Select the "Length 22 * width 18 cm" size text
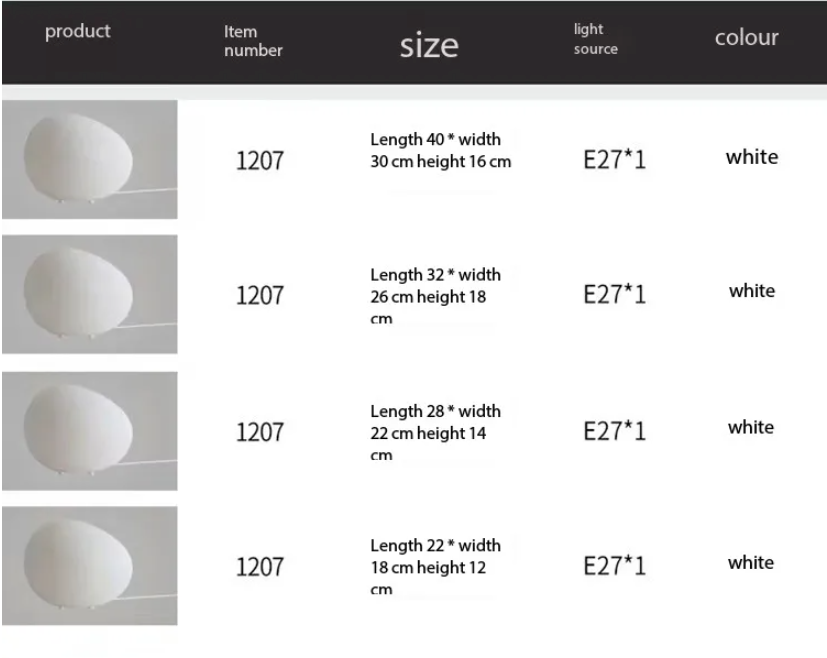Screen dimensions: 827x658 (435, 556)
